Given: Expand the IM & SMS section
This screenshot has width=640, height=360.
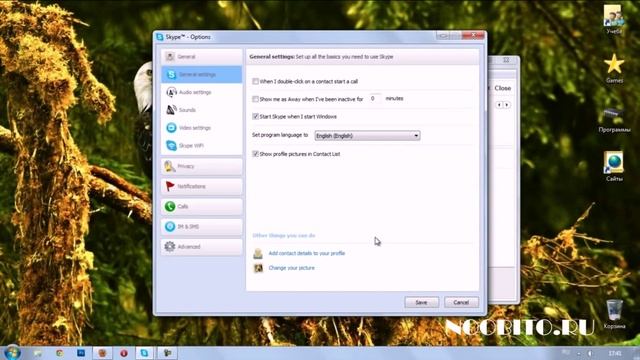Looking at the screenshot, I should click(x=202, y=227).
